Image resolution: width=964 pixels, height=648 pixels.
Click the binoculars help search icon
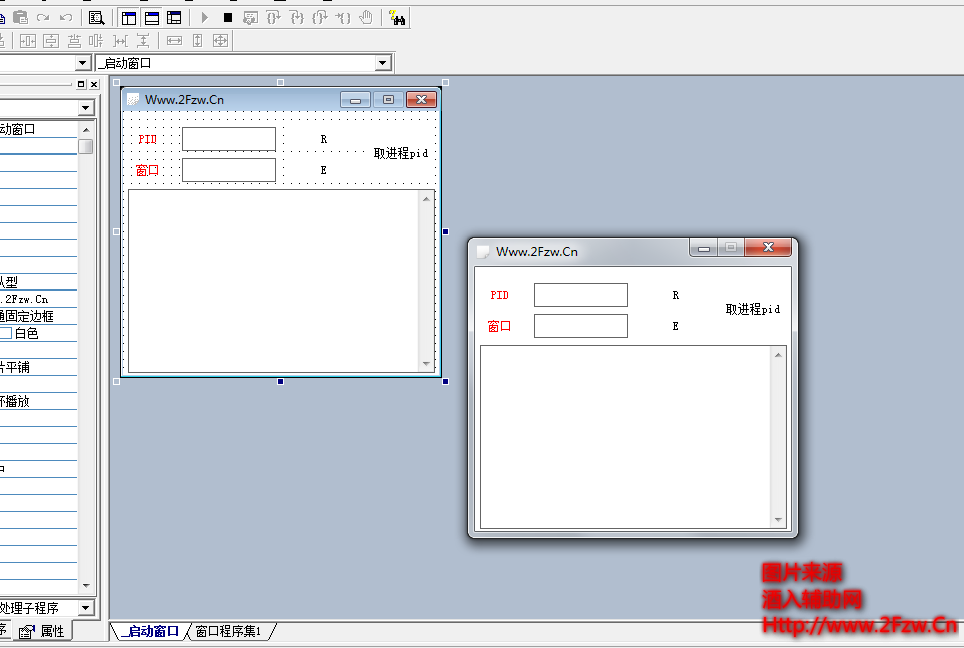point(397,17)
